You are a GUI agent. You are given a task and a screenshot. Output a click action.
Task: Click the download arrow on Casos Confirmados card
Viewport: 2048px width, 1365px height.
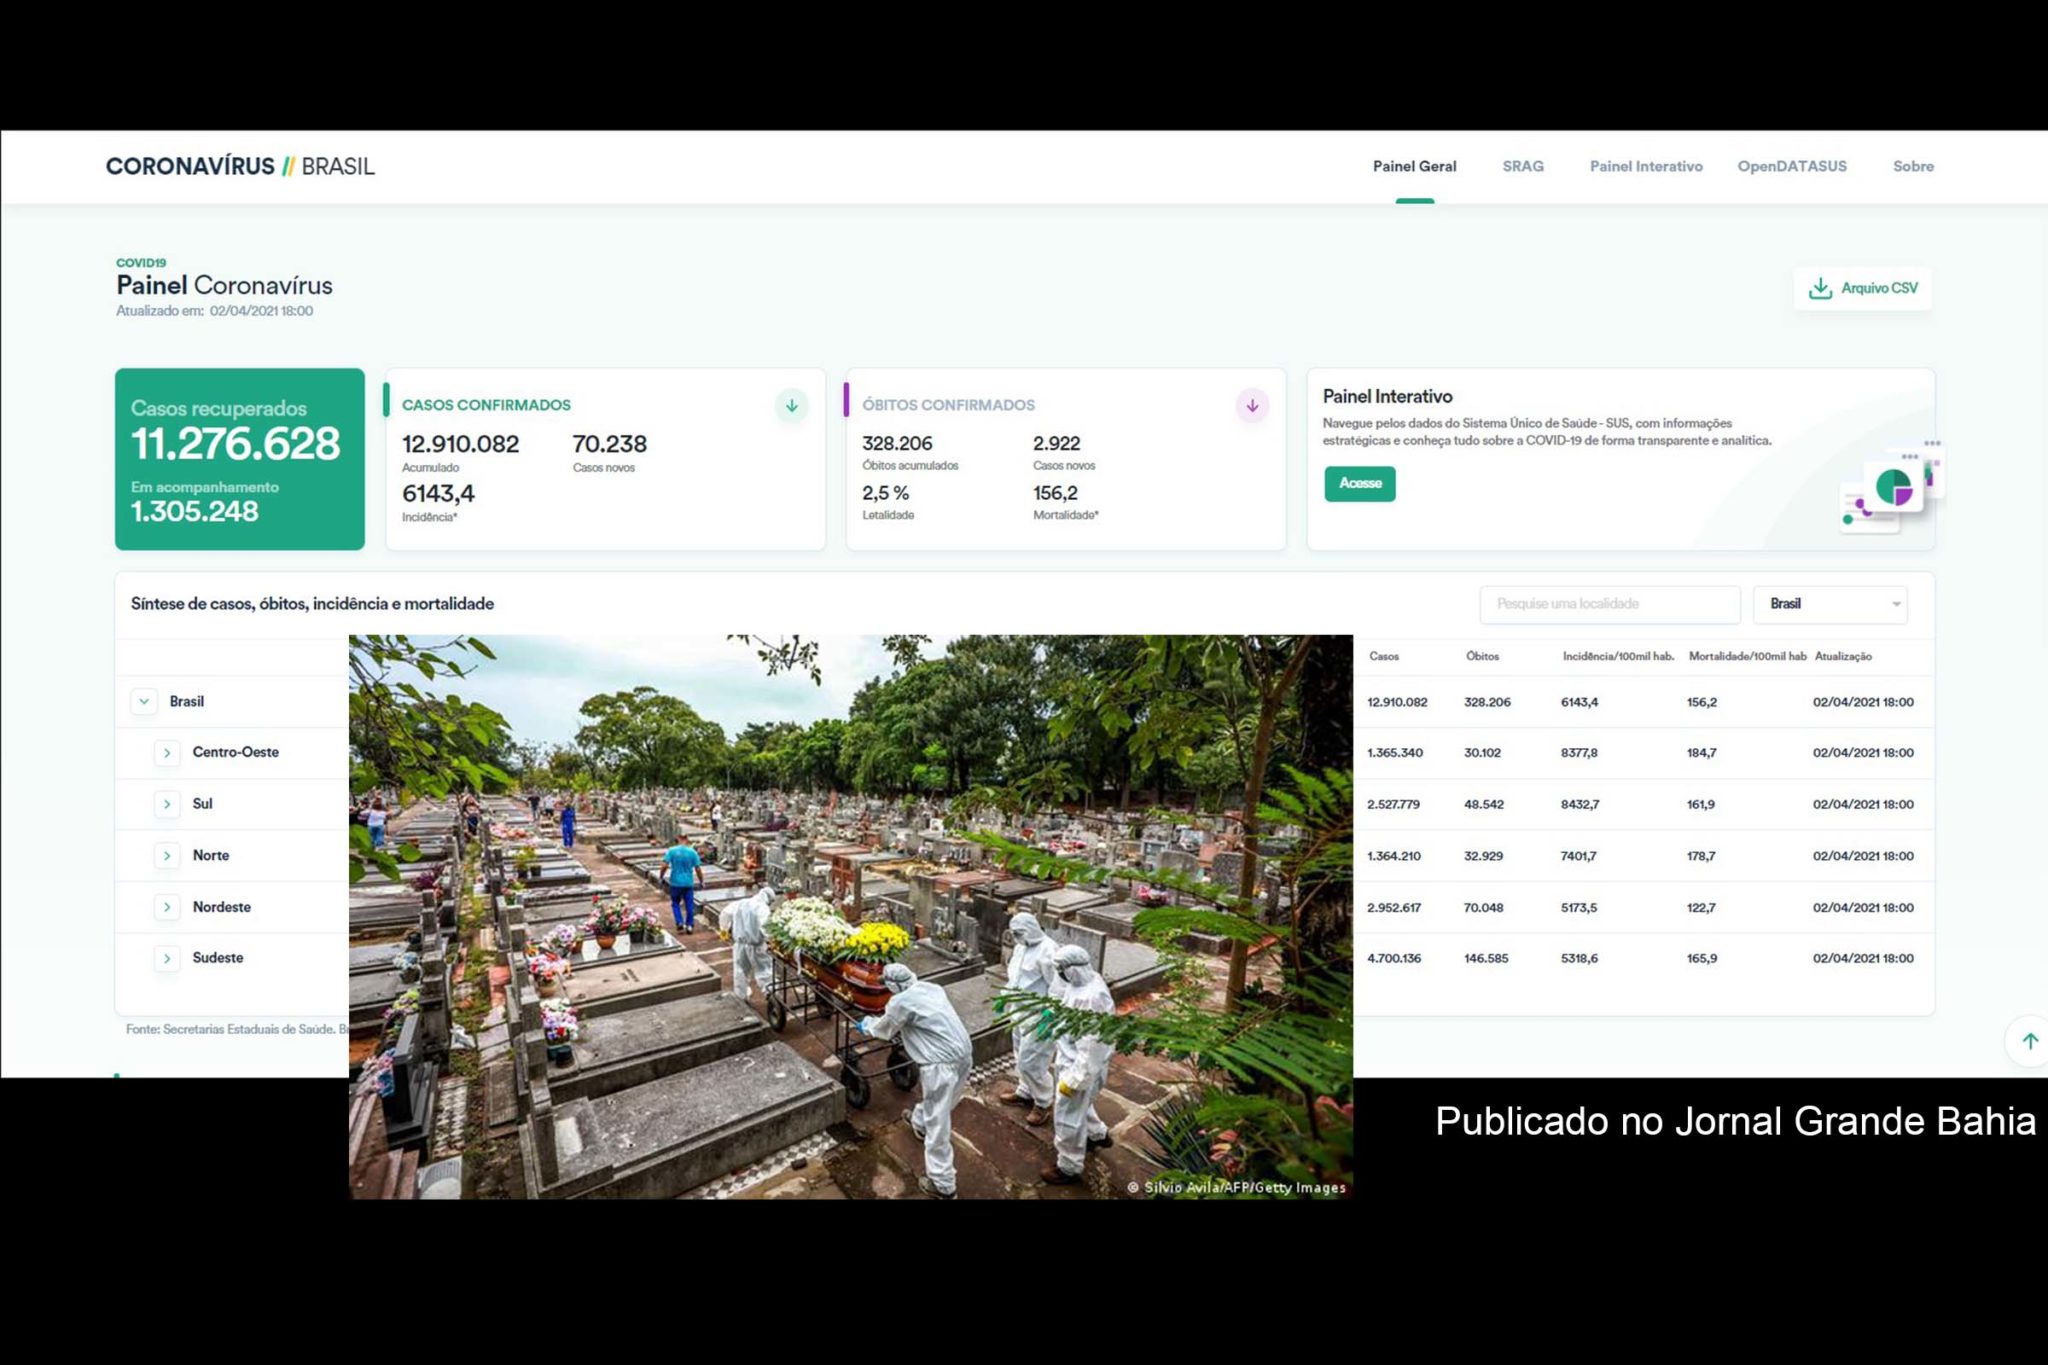(790, 406)
